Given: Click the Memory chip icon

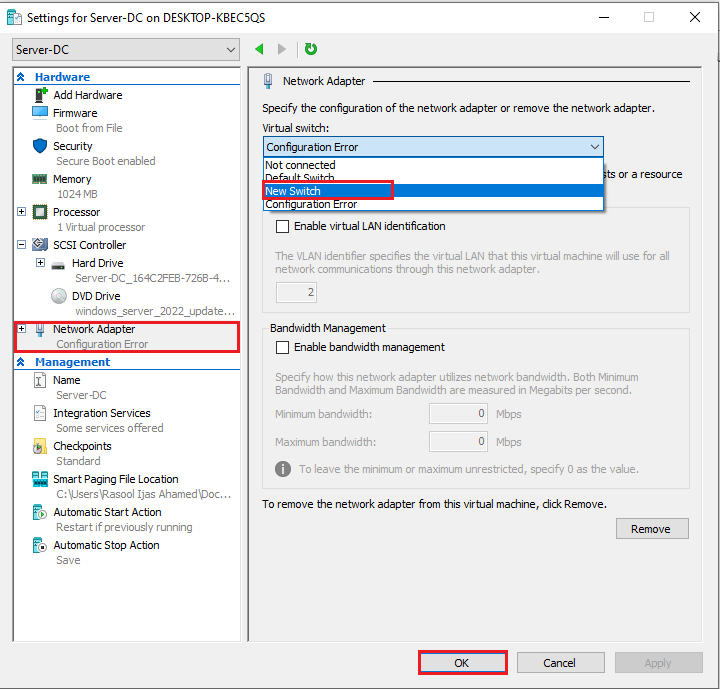Looking at the screenshot, I should [x=39, y=179].
